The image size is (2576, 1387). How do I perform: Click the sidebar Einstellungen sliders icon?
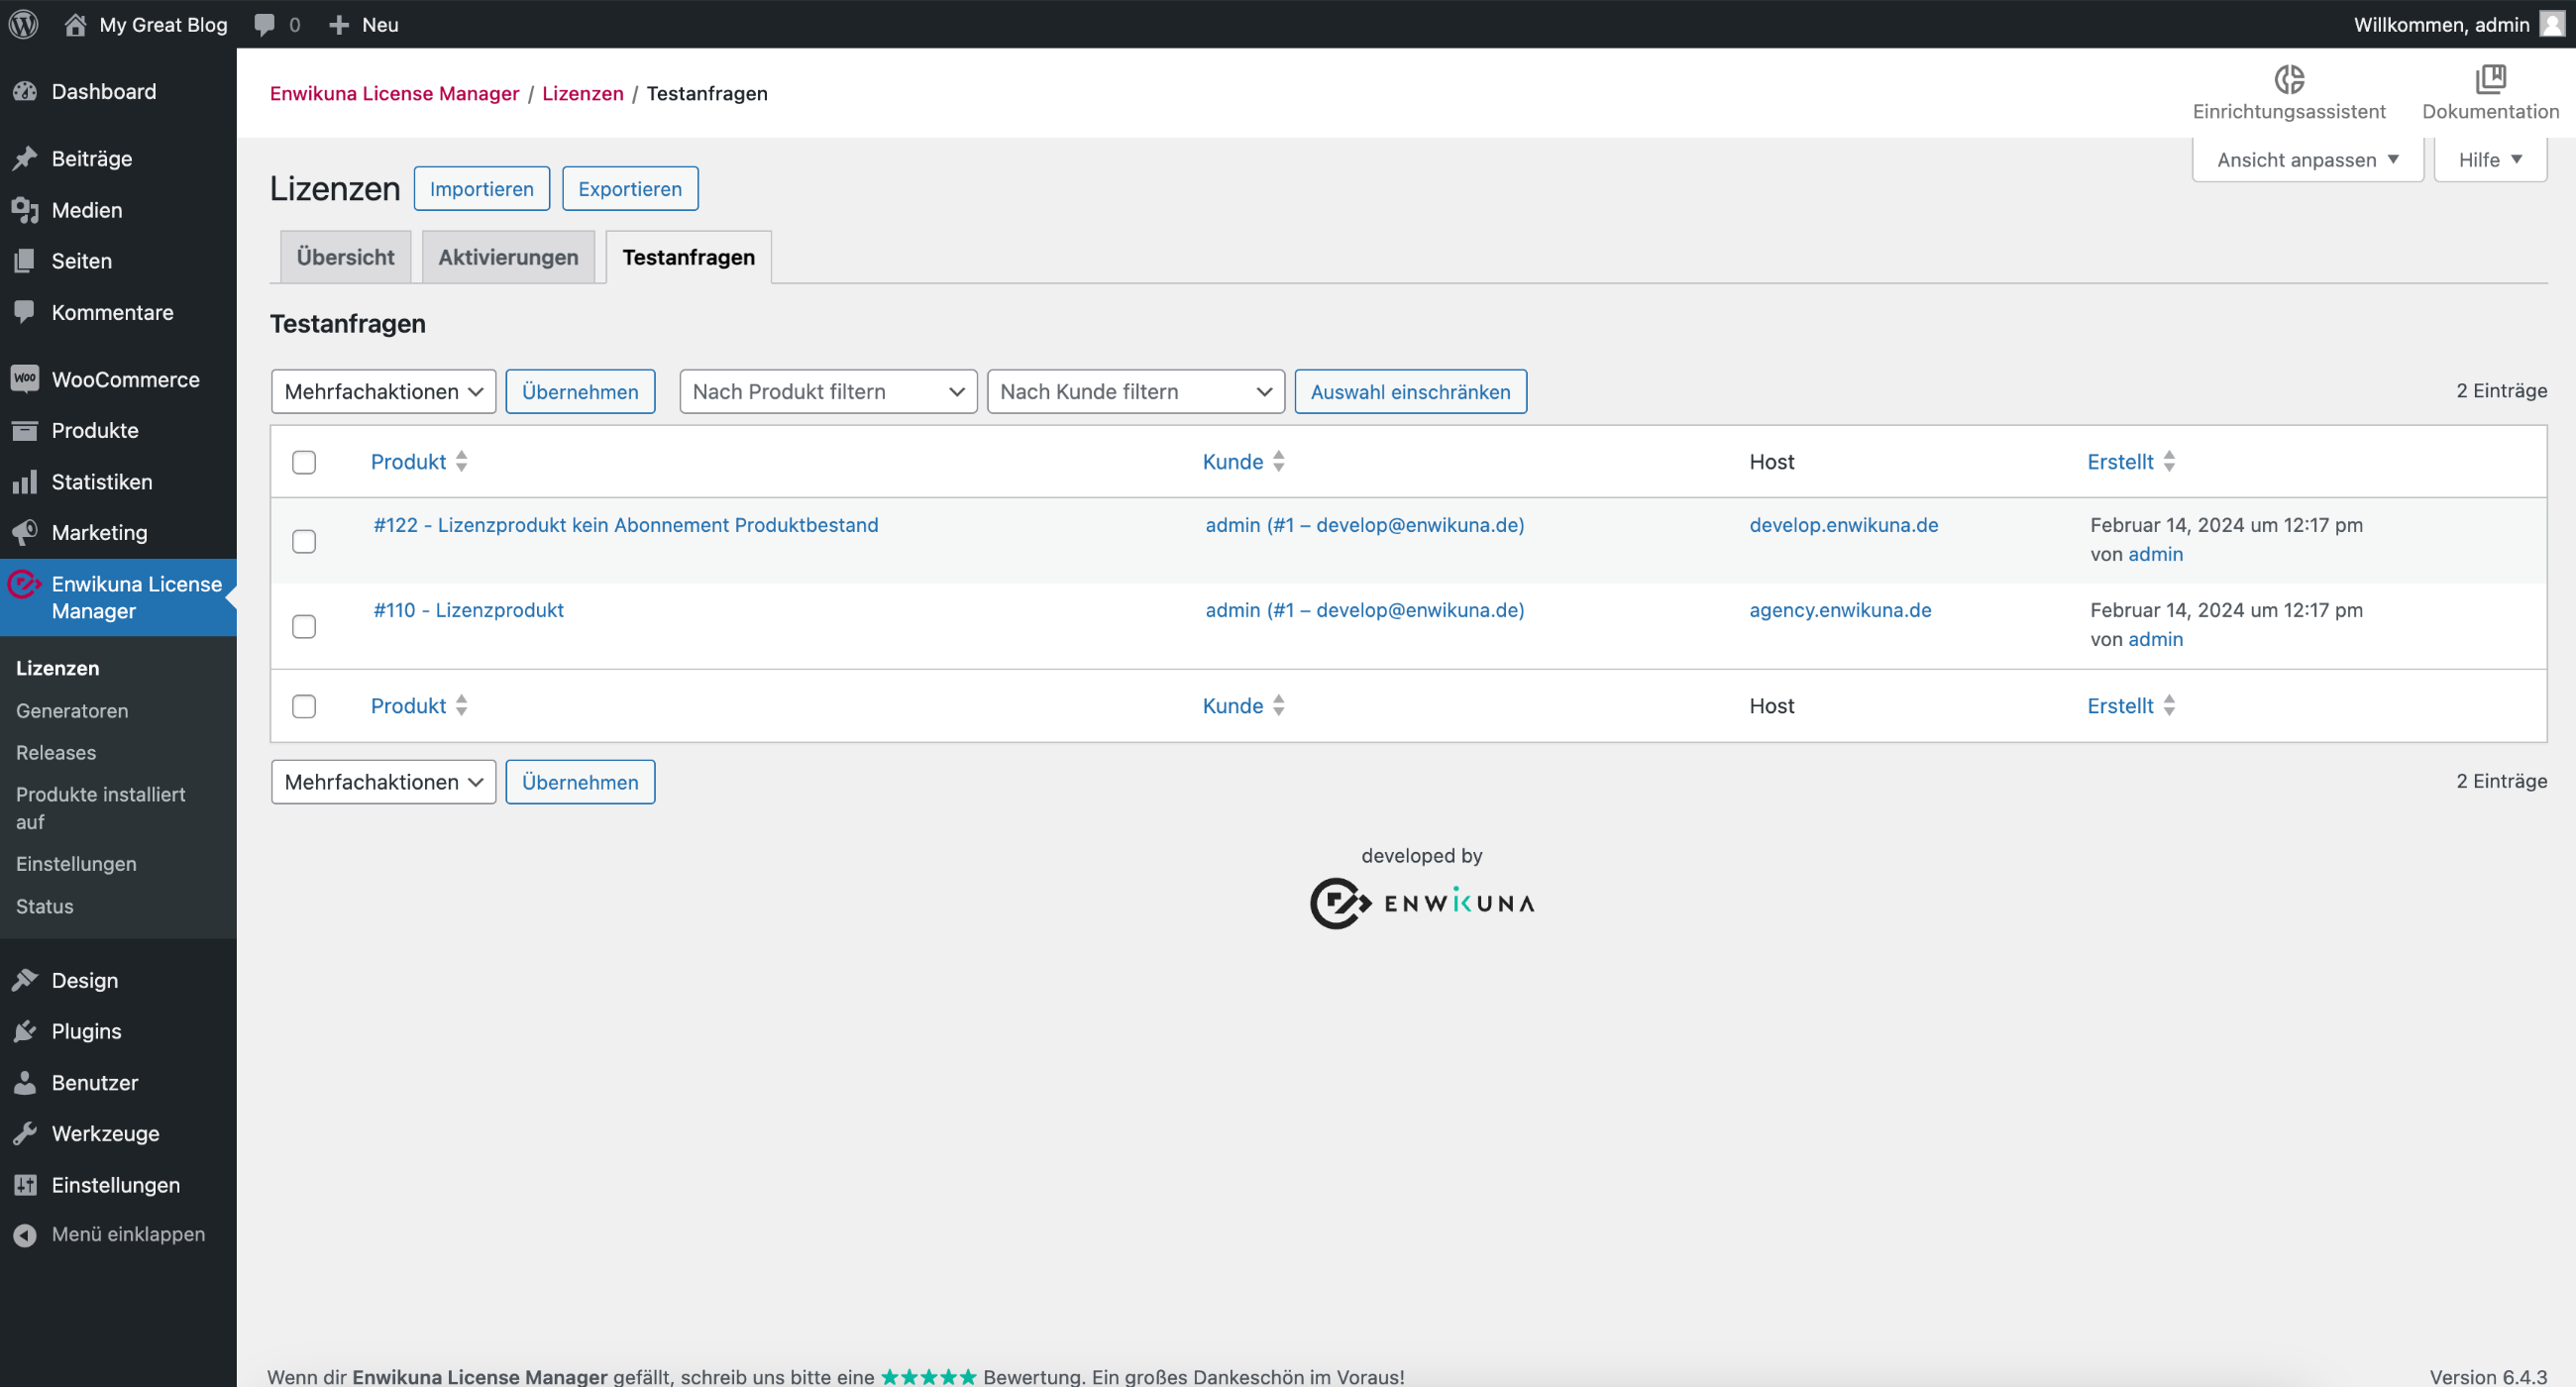[x=25, y=1185]
